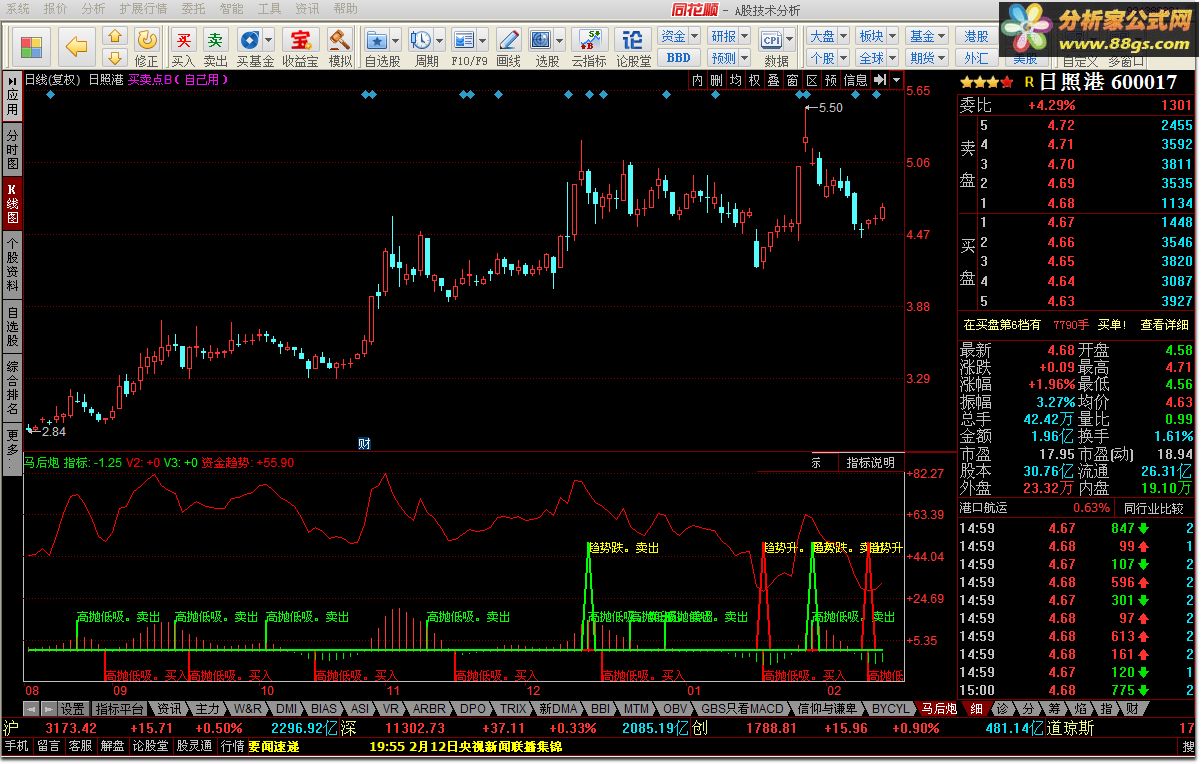Image resolution: width=1201 pixels, height=764 pixels.
Task: Switch to the MACD indicator tab
Action: 744,709
